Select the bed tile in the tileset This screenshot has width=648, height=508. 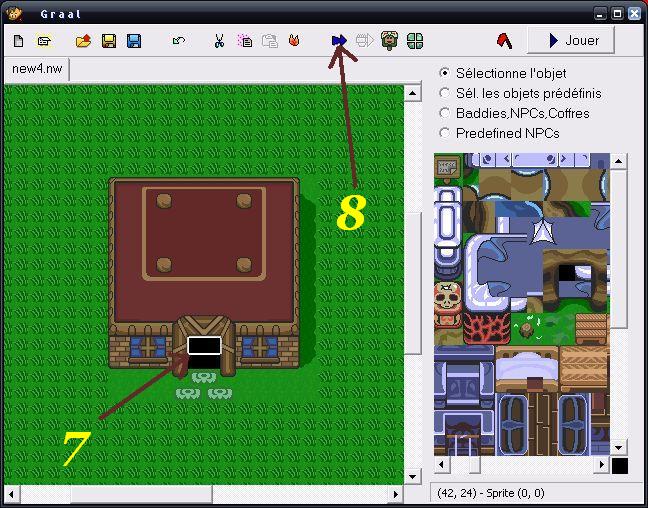(x=526, y=369)
